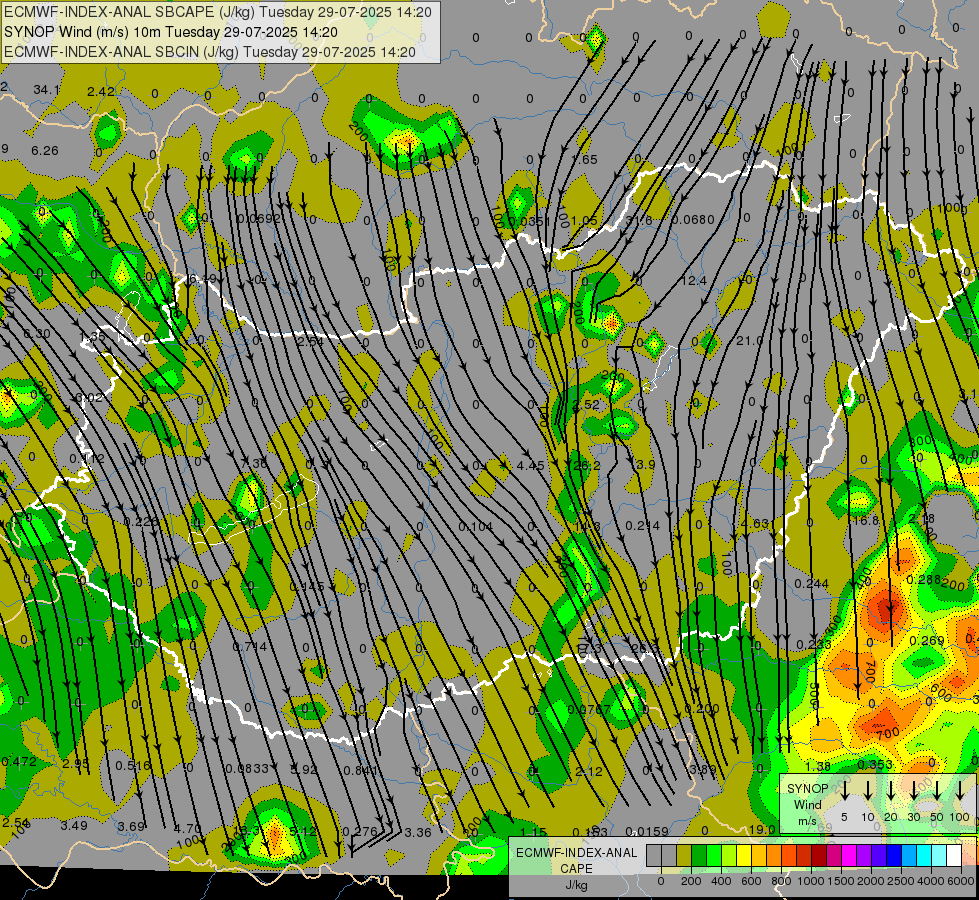
Task: Click the map value 0.714
Action: pyautogui.click(x=250, y=646)
